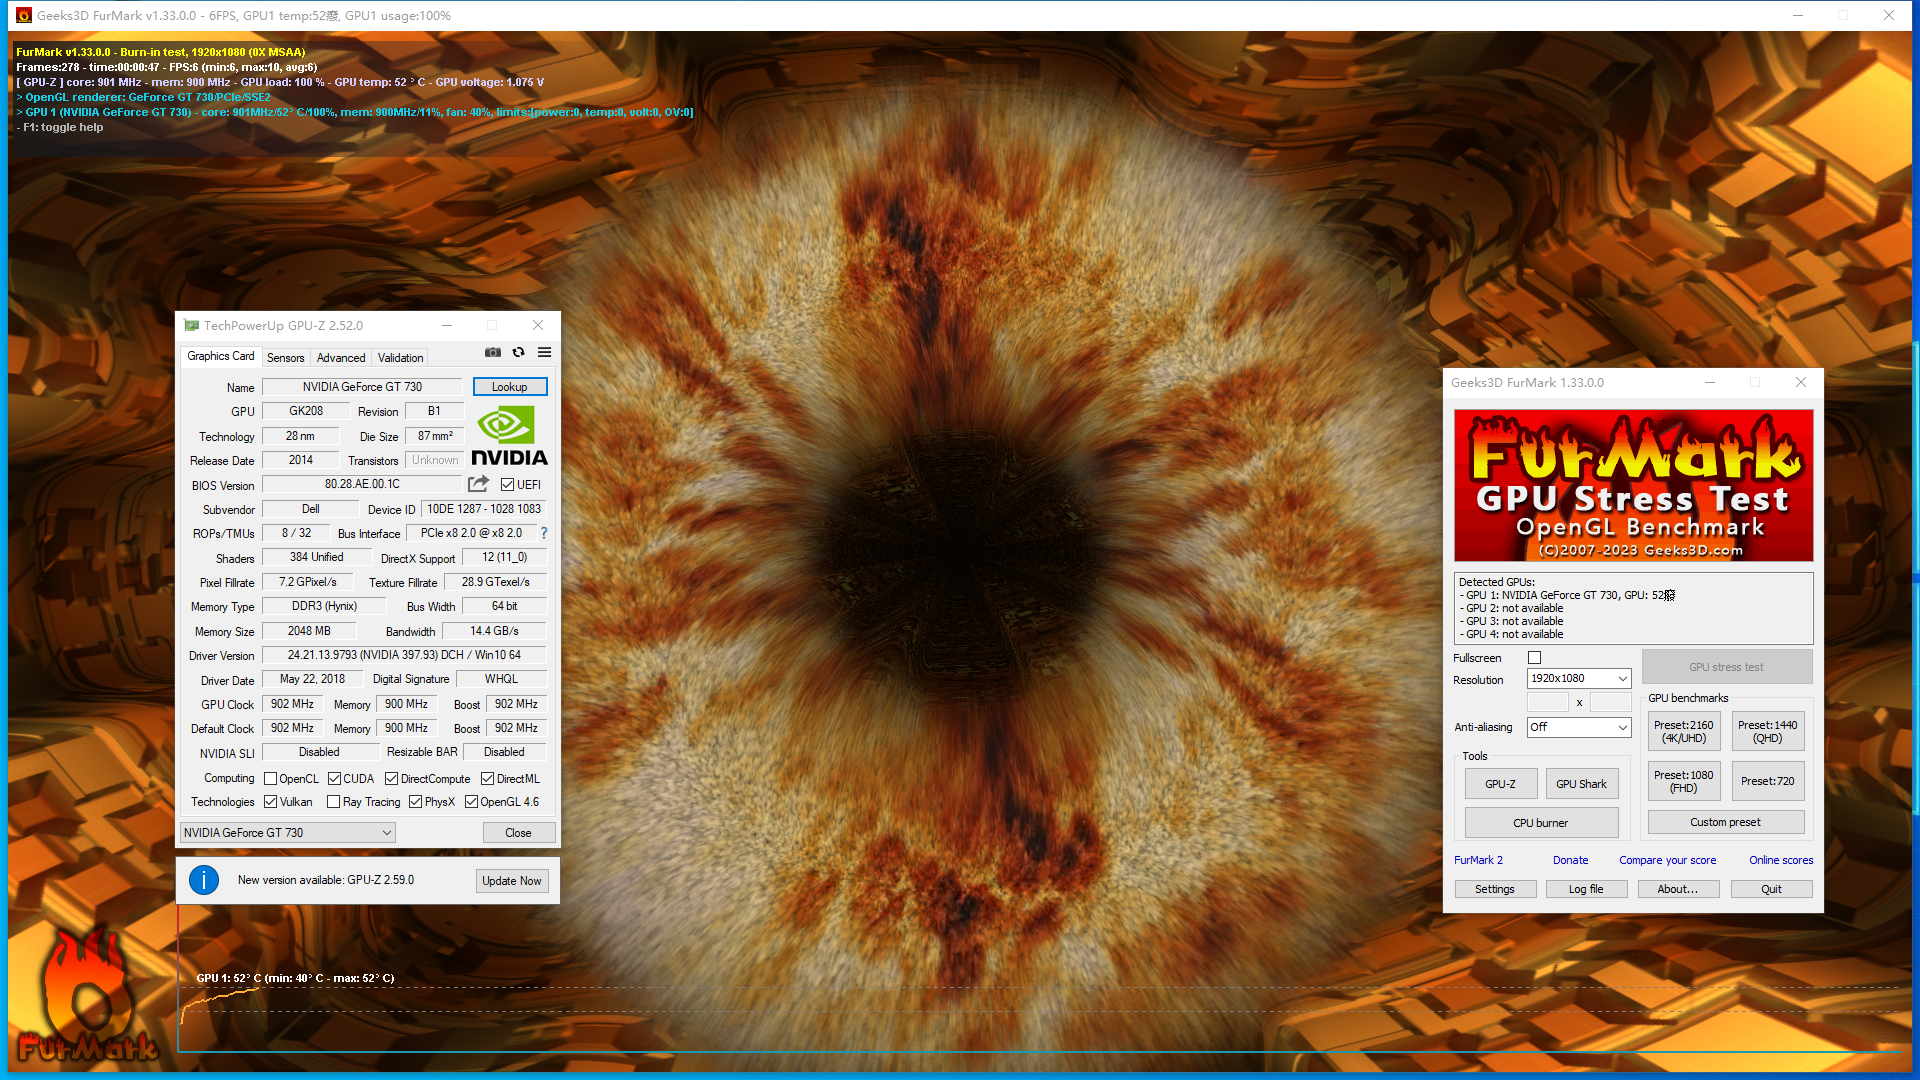Minimize the GPU-Z window
Screen dimensions: 1920x1080
pyautogui.click(x=447, y=325)
